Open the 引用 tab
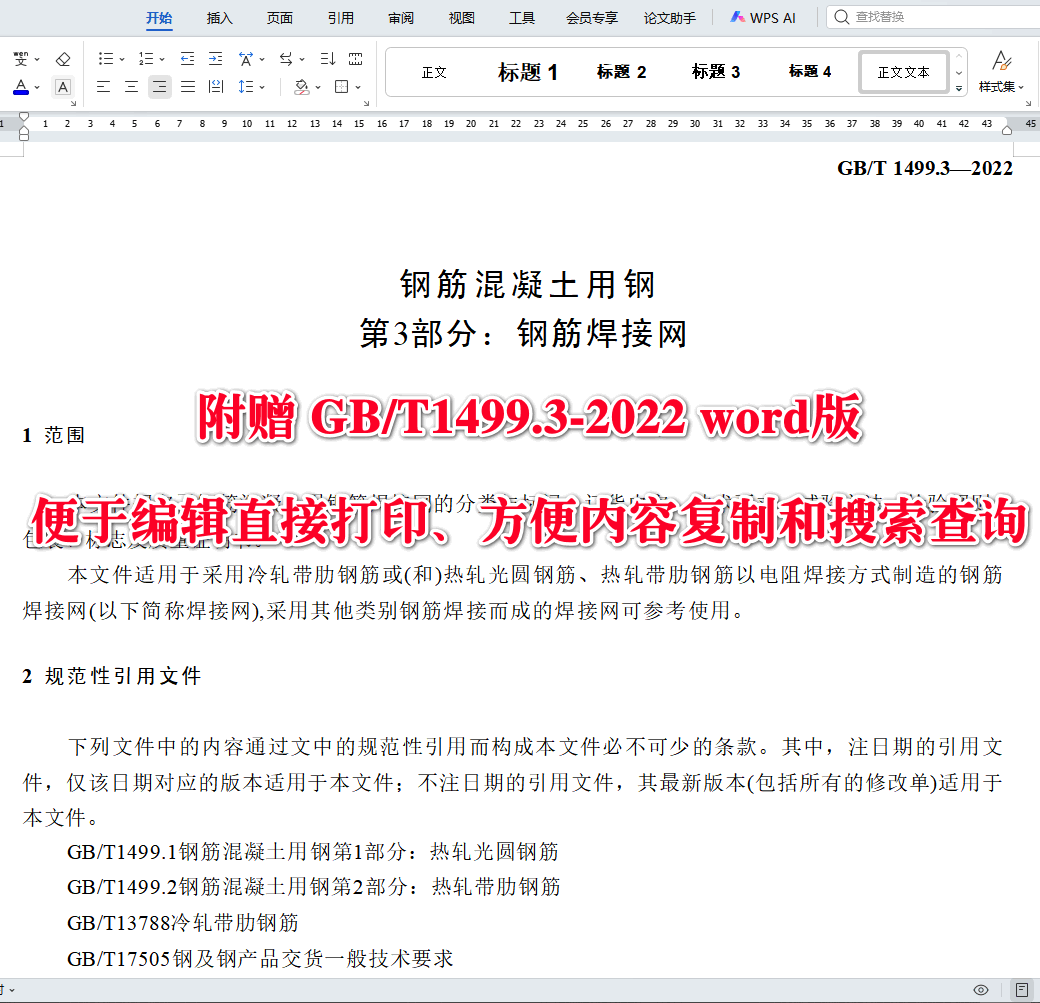 (341, 18)
